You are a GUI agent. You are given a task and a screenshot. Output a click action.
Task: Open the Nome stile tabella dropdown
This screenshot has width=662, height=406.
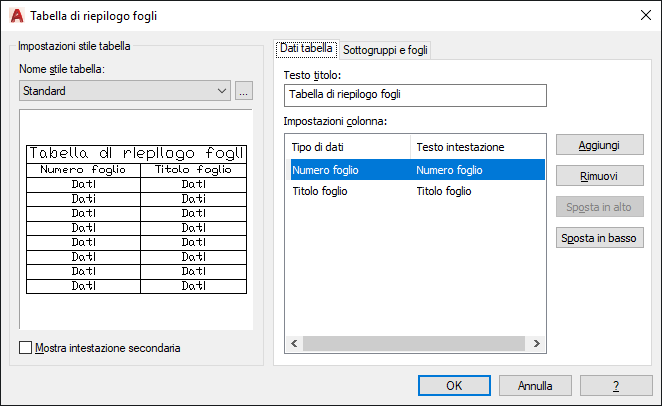pos(125,91)
